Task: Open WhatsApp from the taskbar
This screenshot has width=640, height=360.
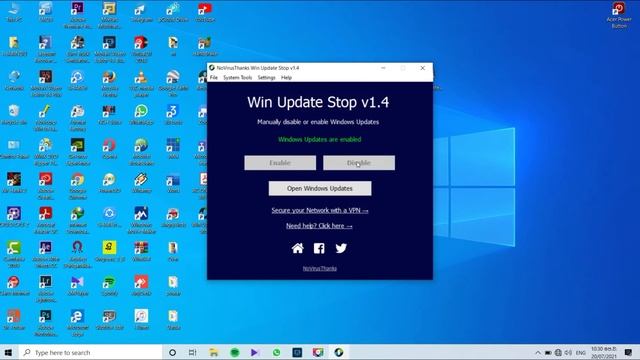Action: (276, 352)
